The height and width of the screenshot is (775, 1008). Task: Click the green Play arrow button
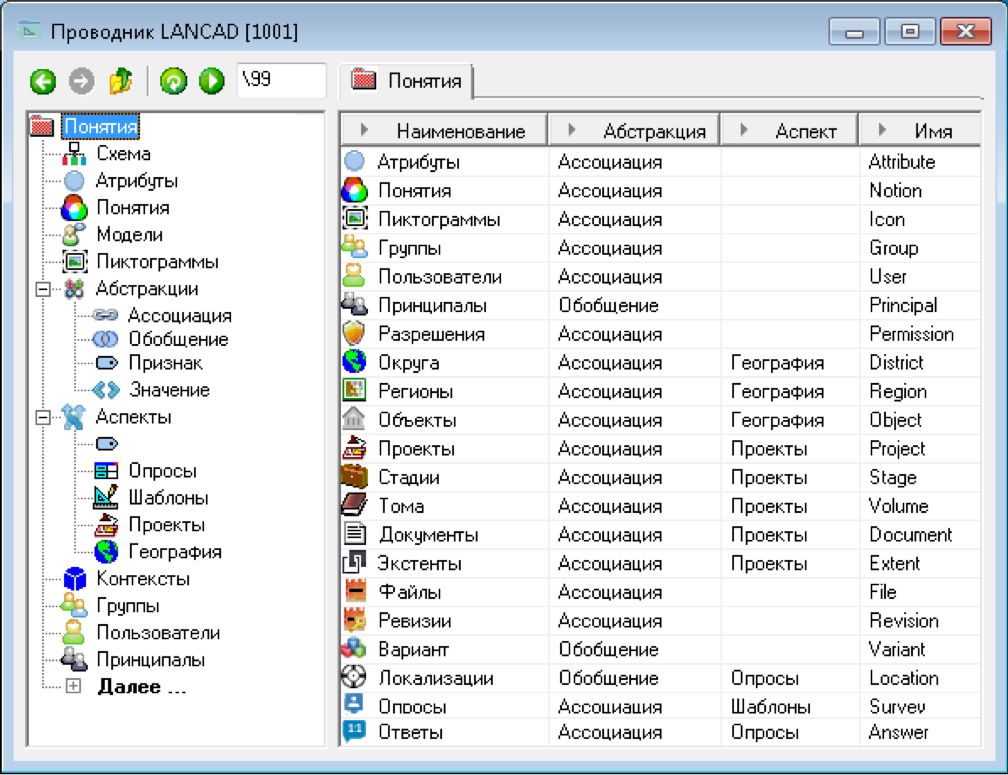pos(212,82)
